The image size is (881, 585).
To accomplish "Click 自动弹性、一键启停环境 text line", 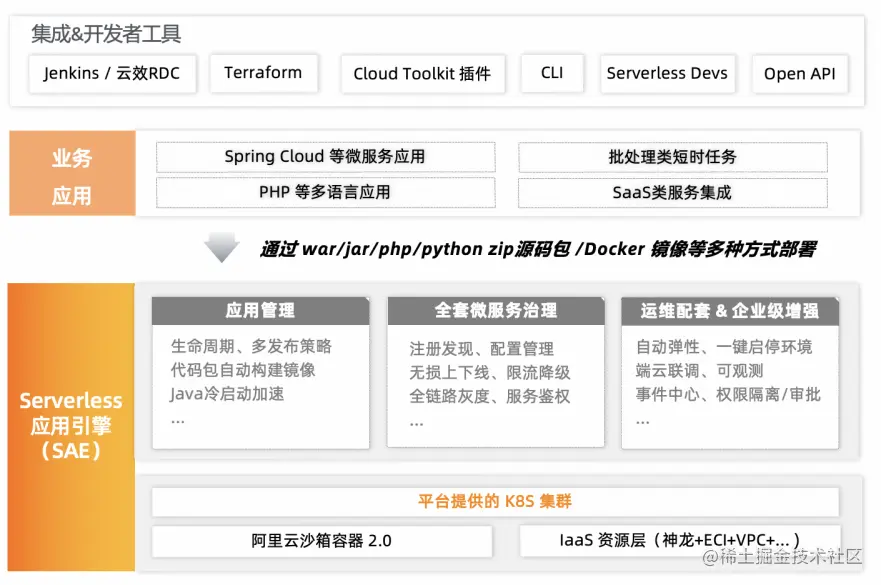I will [724, 347].
